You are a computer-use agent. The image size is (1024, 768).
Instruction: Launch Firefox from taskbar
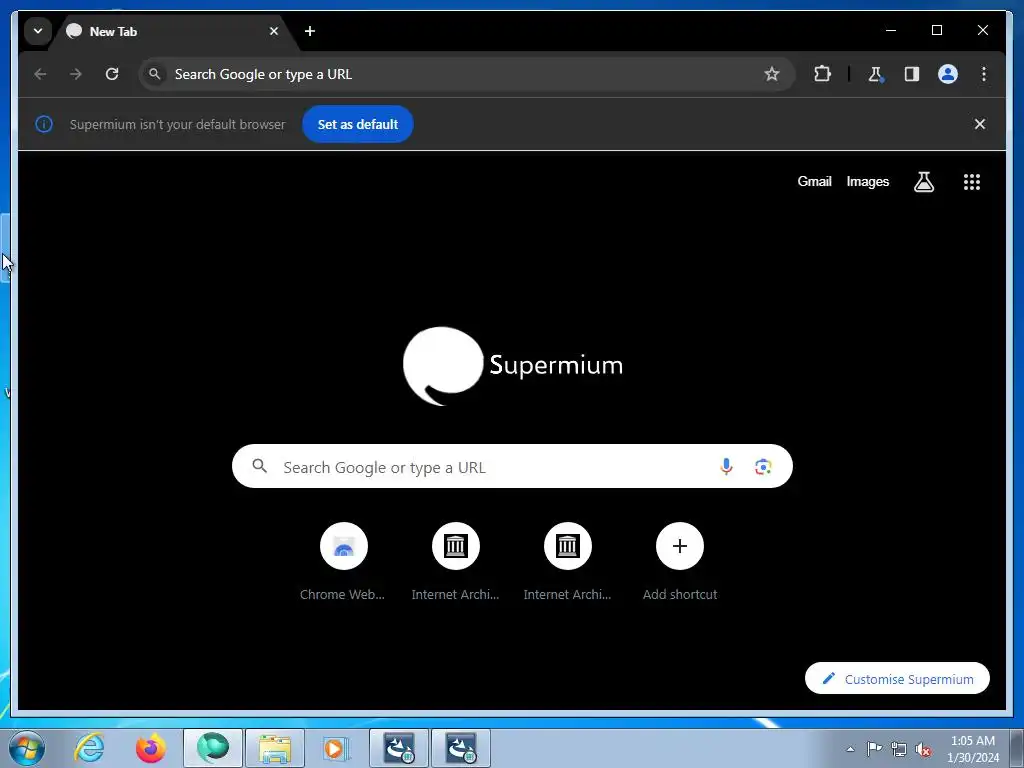coord(151,748)
